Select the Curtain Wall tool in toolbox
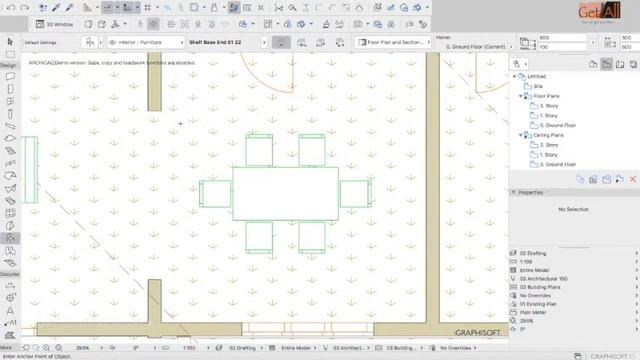640x360 pixels. (x=10, y=213)
